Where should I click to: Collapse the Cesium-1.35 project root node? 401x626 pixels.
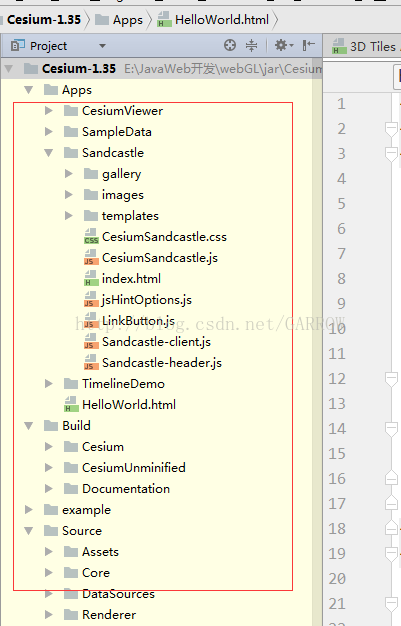[x=9, y=69]
